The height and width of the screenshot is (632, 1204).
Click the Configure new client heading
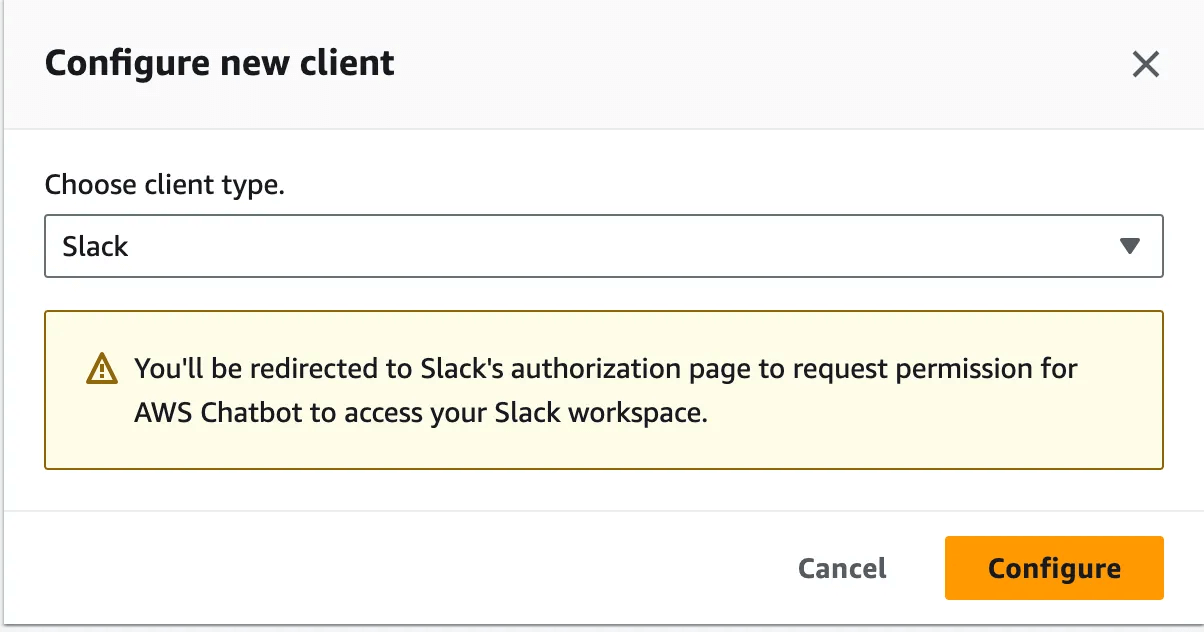(220, 63)
